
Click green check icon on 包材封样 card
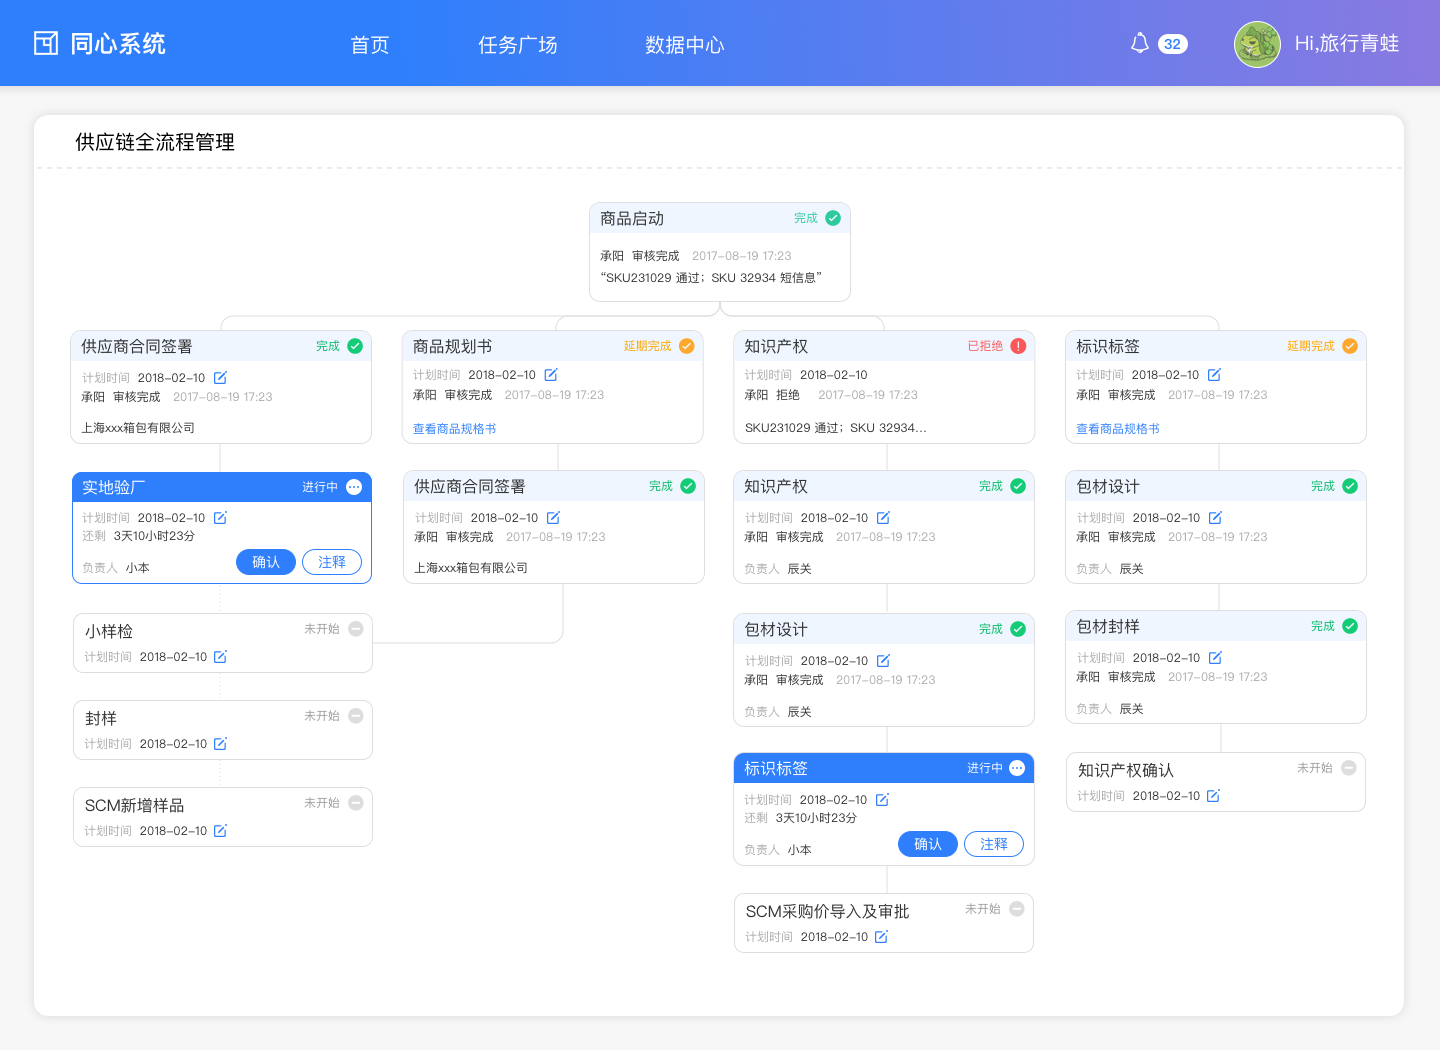(x=1350, y=626)
